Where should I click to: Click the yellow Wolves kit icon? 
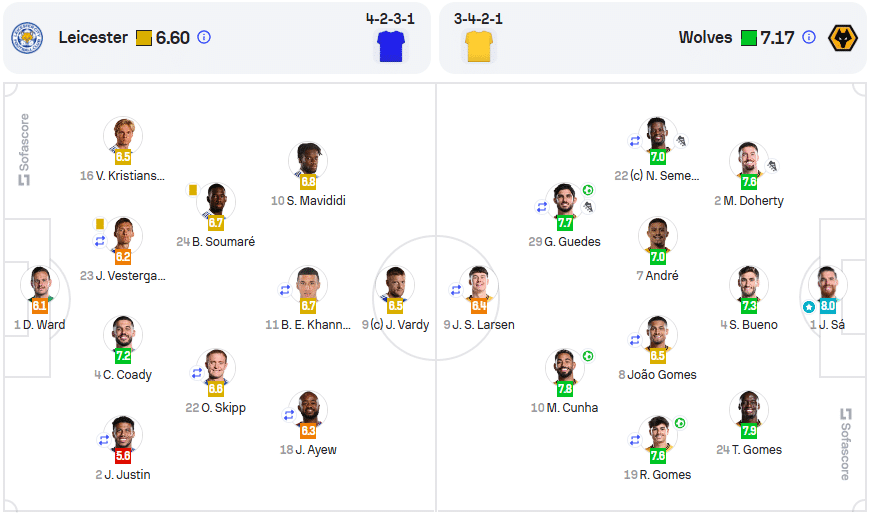(x=478, y=47)
